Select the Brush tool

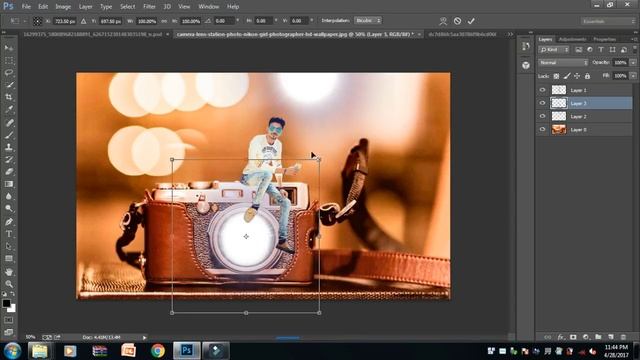(x=9, y=135)
